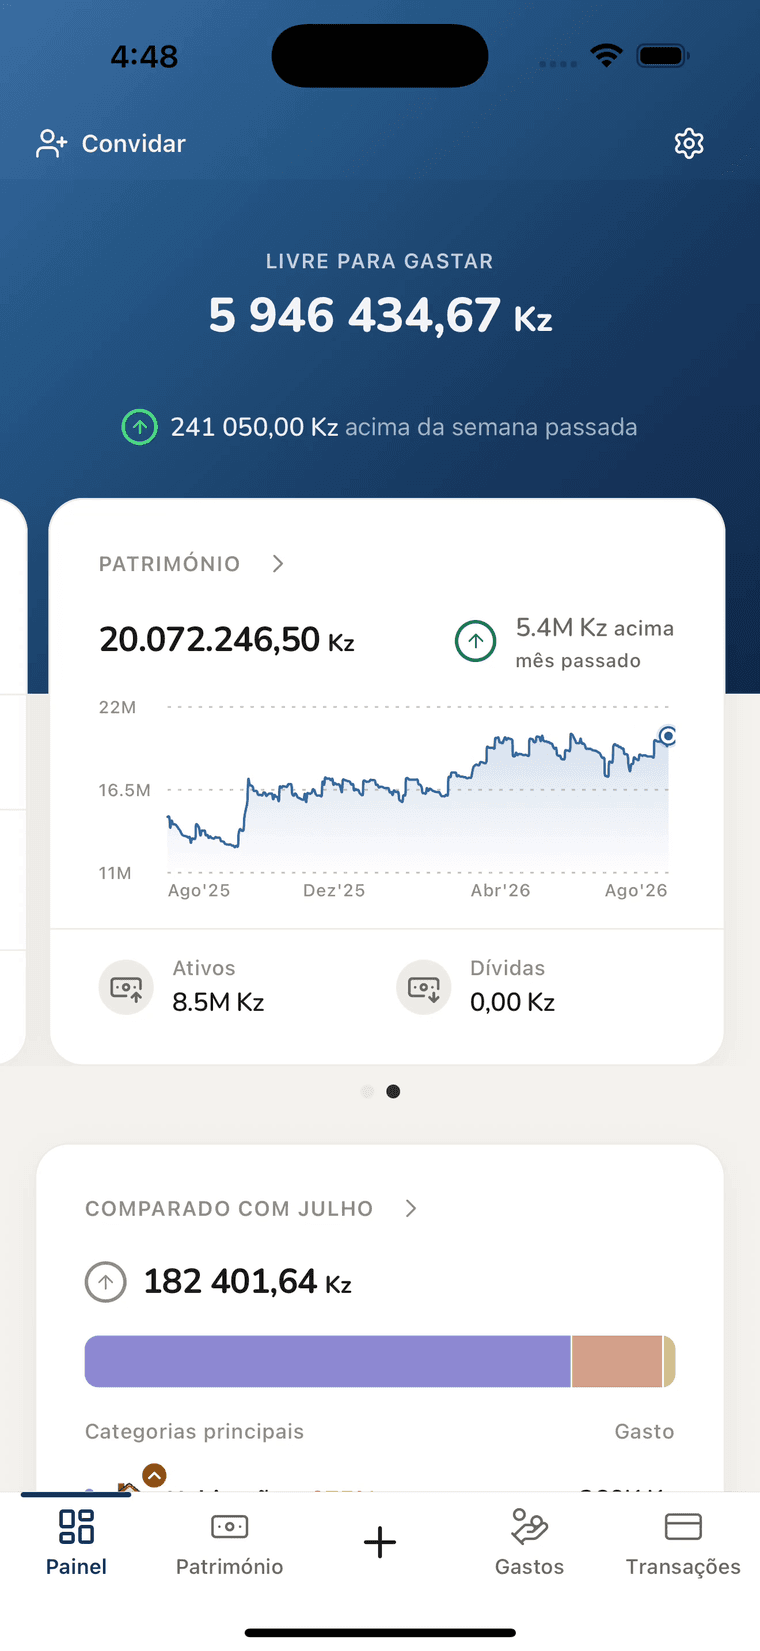Switch to the Património tab
760x1651 pixels.
click(229, 1542)
